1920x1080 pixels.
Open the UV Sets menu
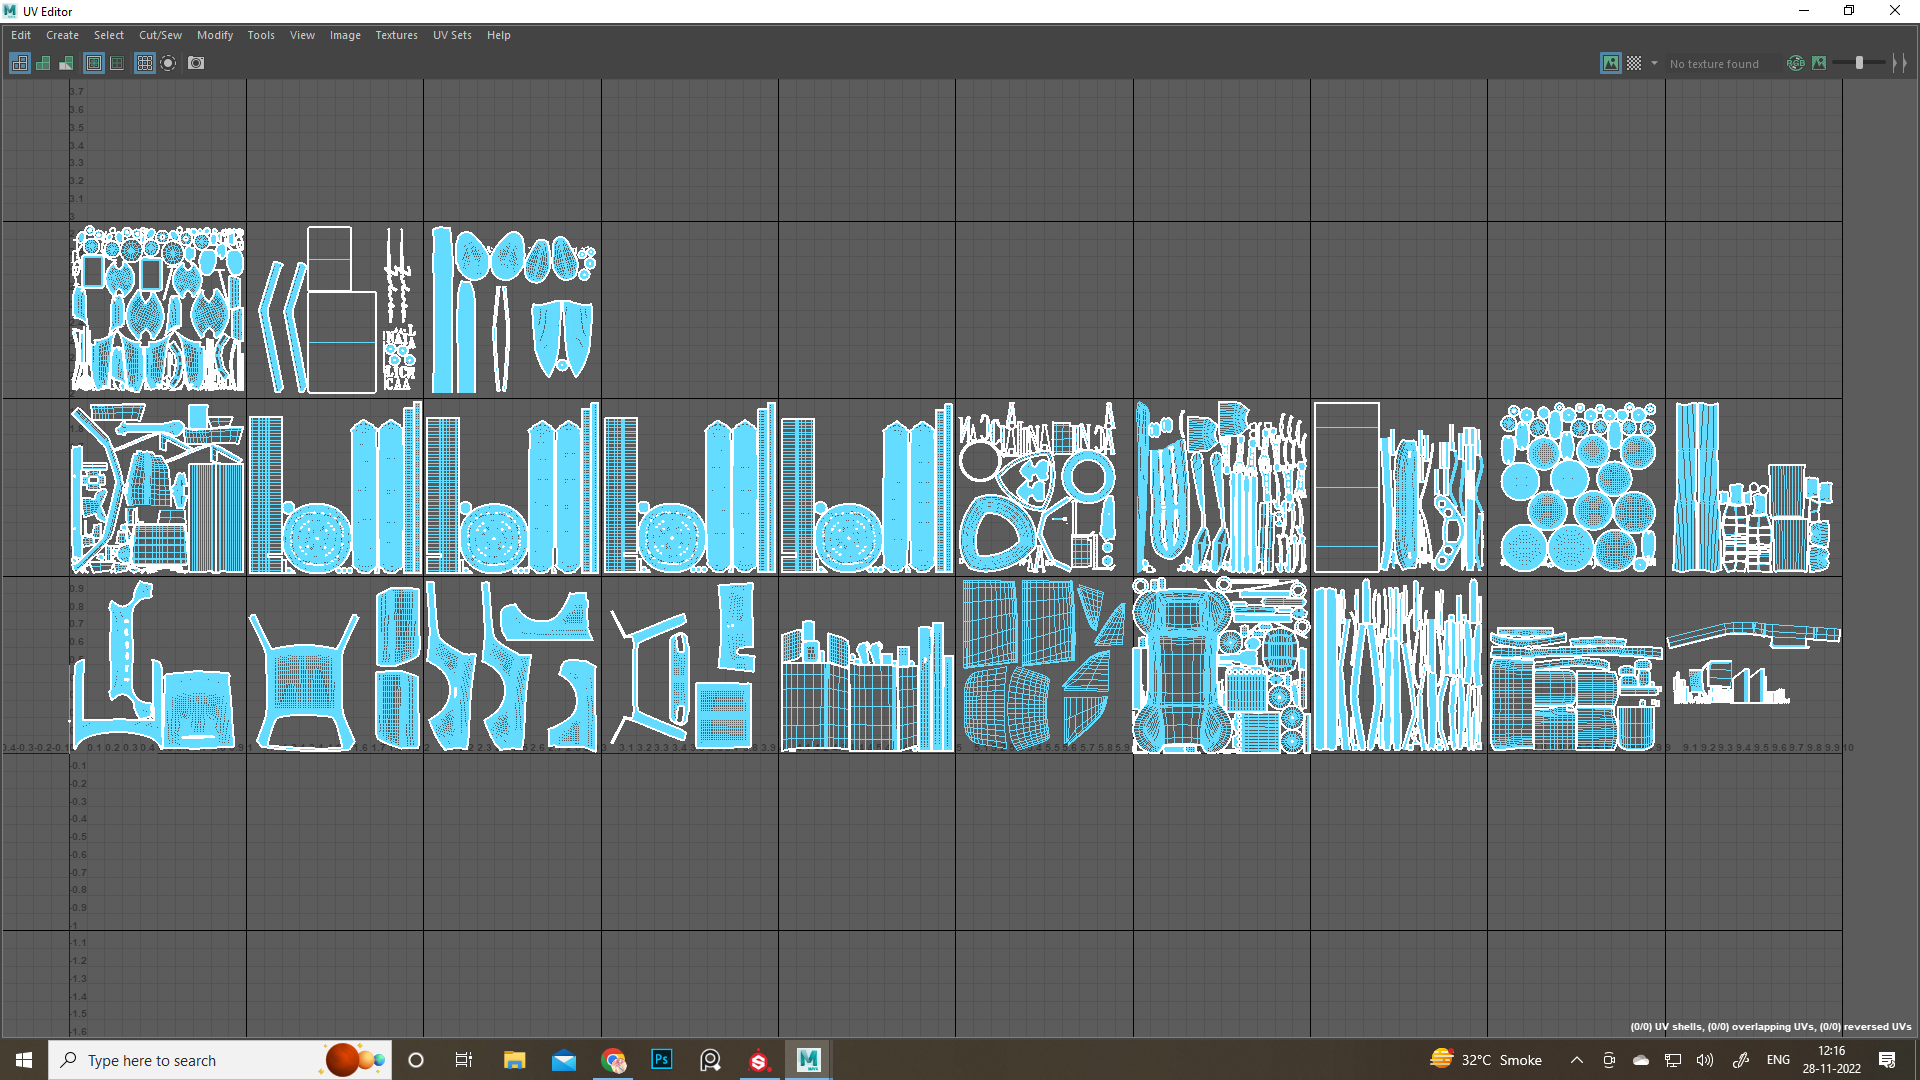click(x=452, y=35)
